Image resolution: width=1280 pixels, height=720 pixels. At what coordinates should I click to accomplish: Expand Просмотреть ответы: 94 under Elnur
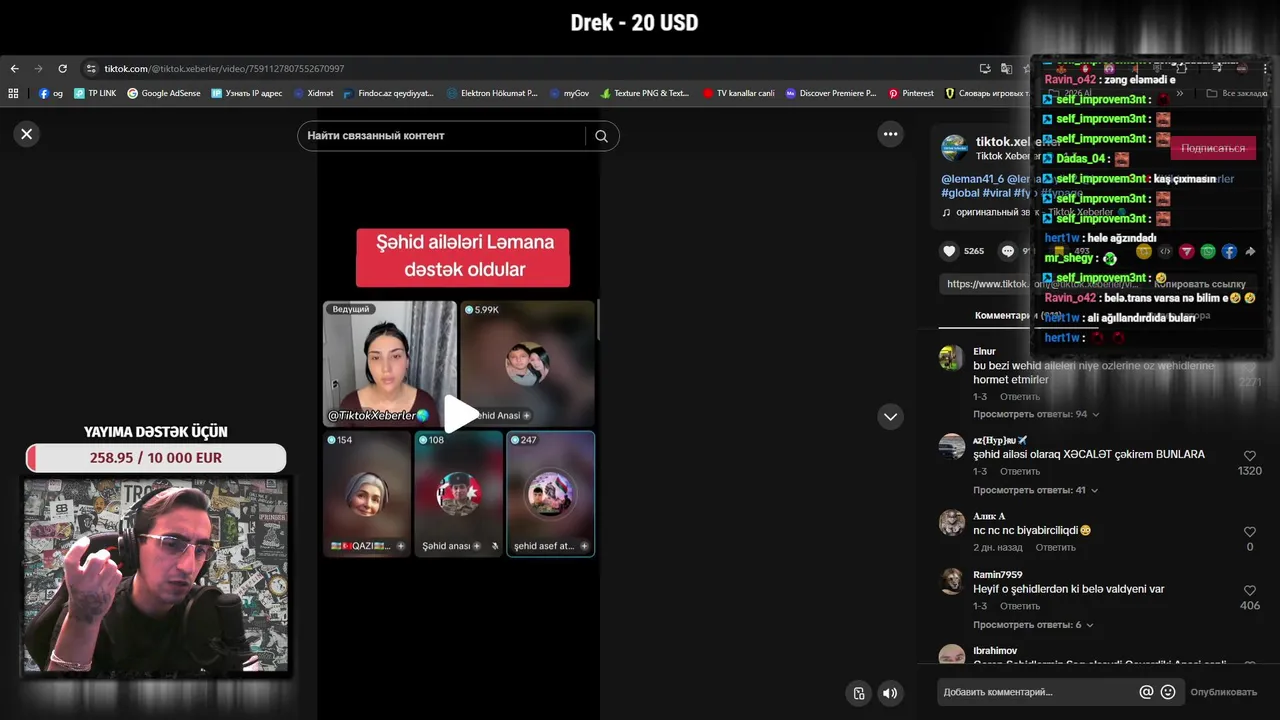click(x=1036, y=414)
